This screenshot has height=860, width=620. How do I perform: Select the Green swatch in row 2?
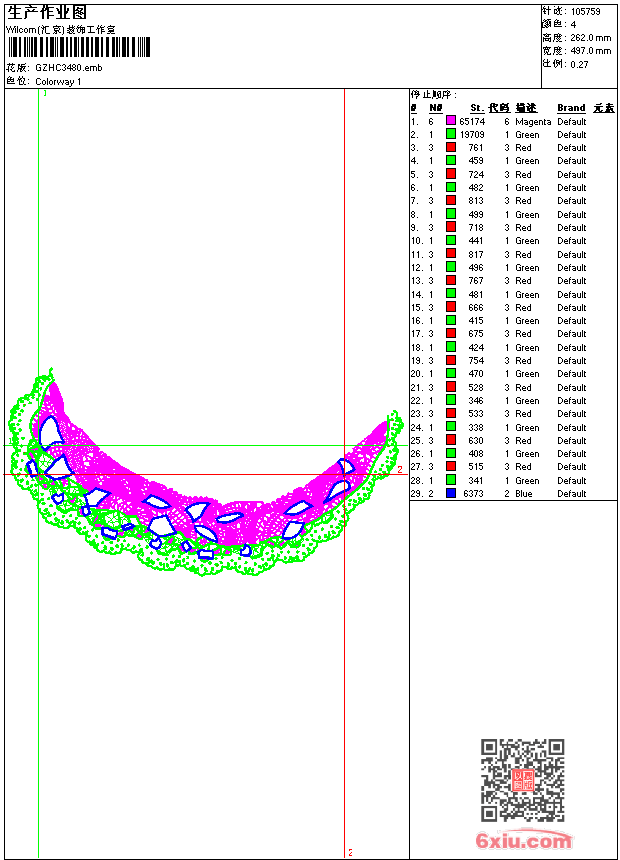[451, 134]
